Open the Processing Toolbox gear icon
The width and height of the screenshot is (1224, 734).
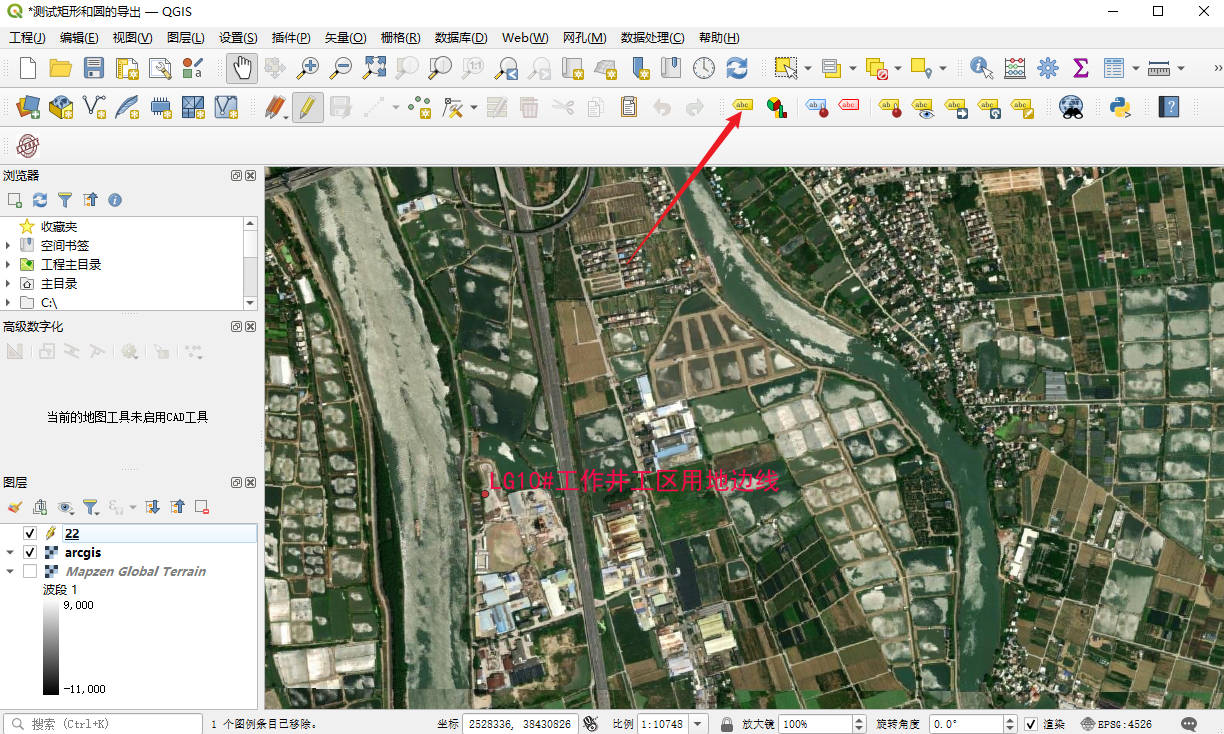1047,68
